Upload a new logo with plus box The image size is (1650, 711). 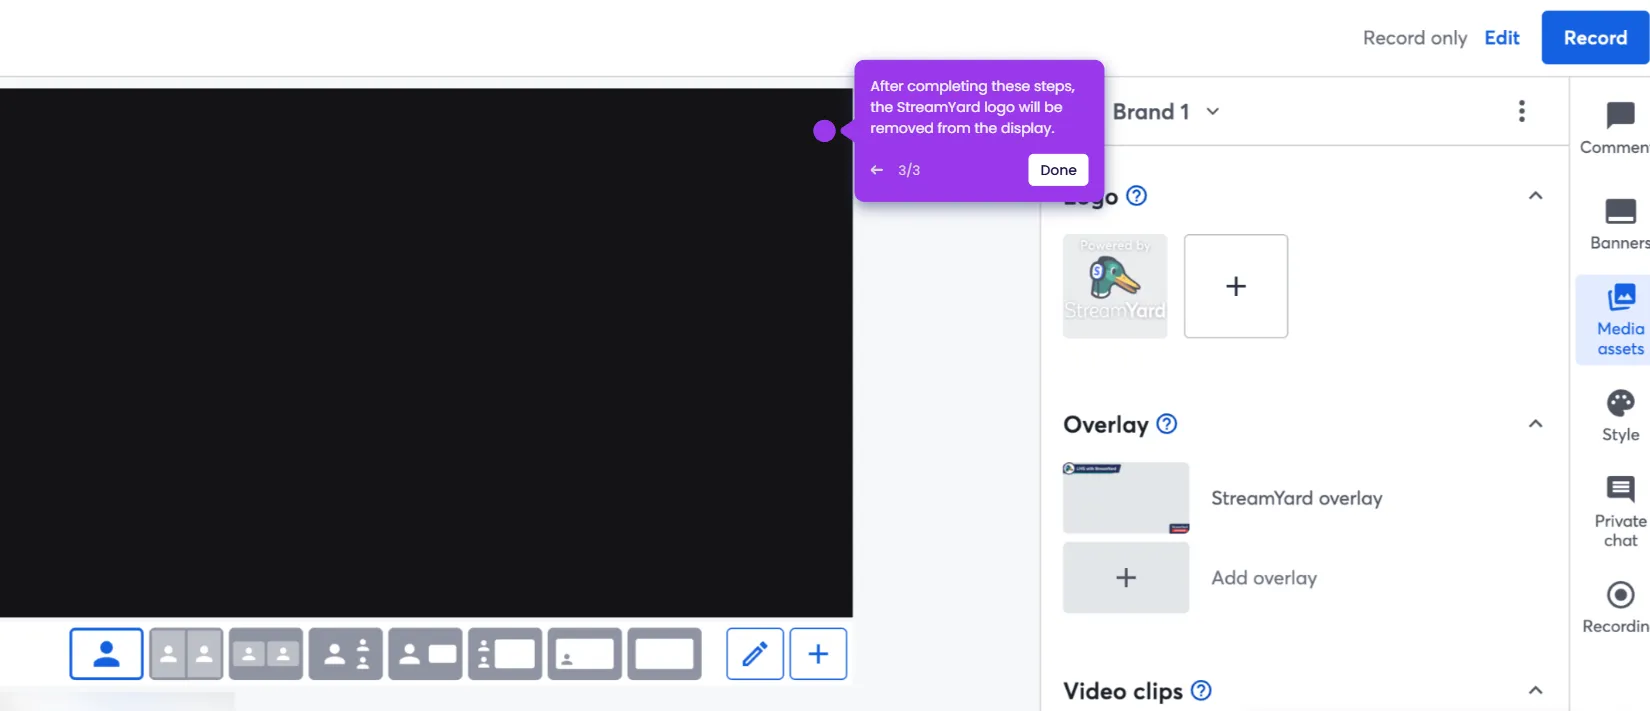coord(1236,286)
